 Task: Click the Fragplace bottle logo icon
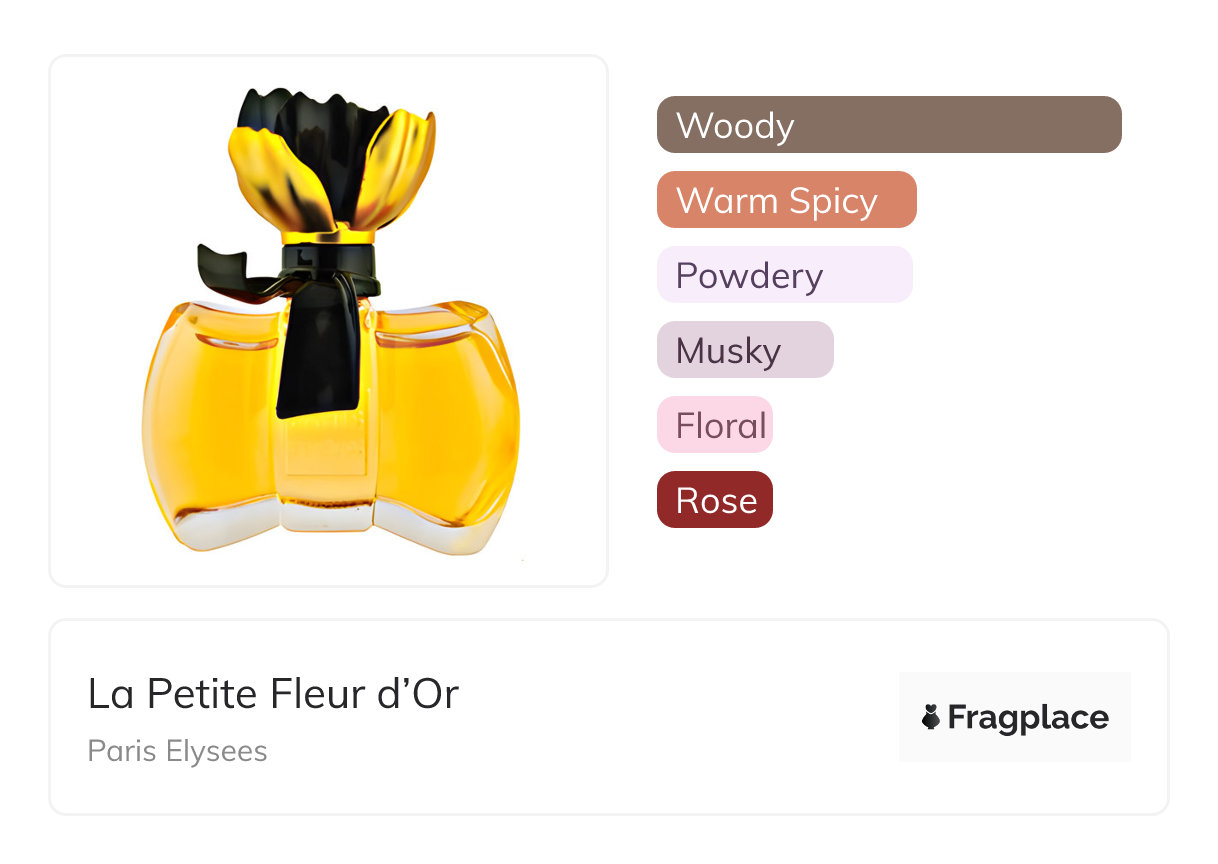931,717
